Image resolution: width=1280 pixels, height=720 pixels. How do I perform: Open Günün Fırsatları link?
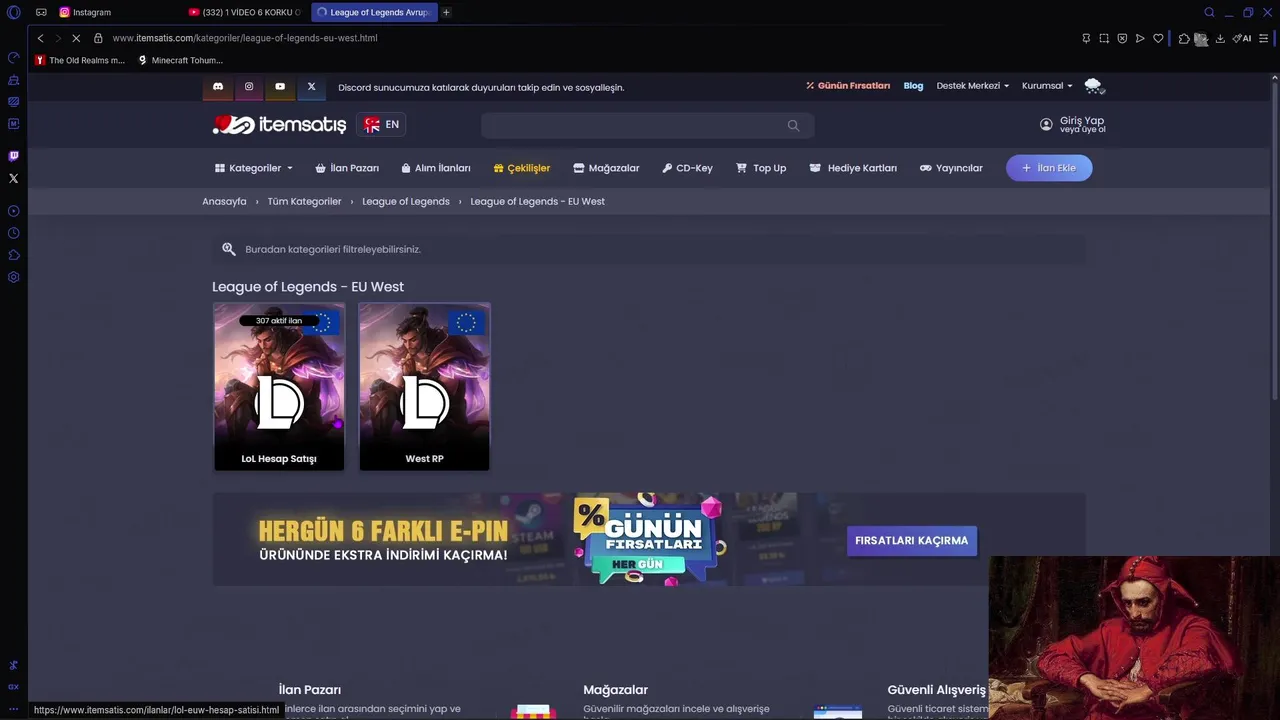848,86
